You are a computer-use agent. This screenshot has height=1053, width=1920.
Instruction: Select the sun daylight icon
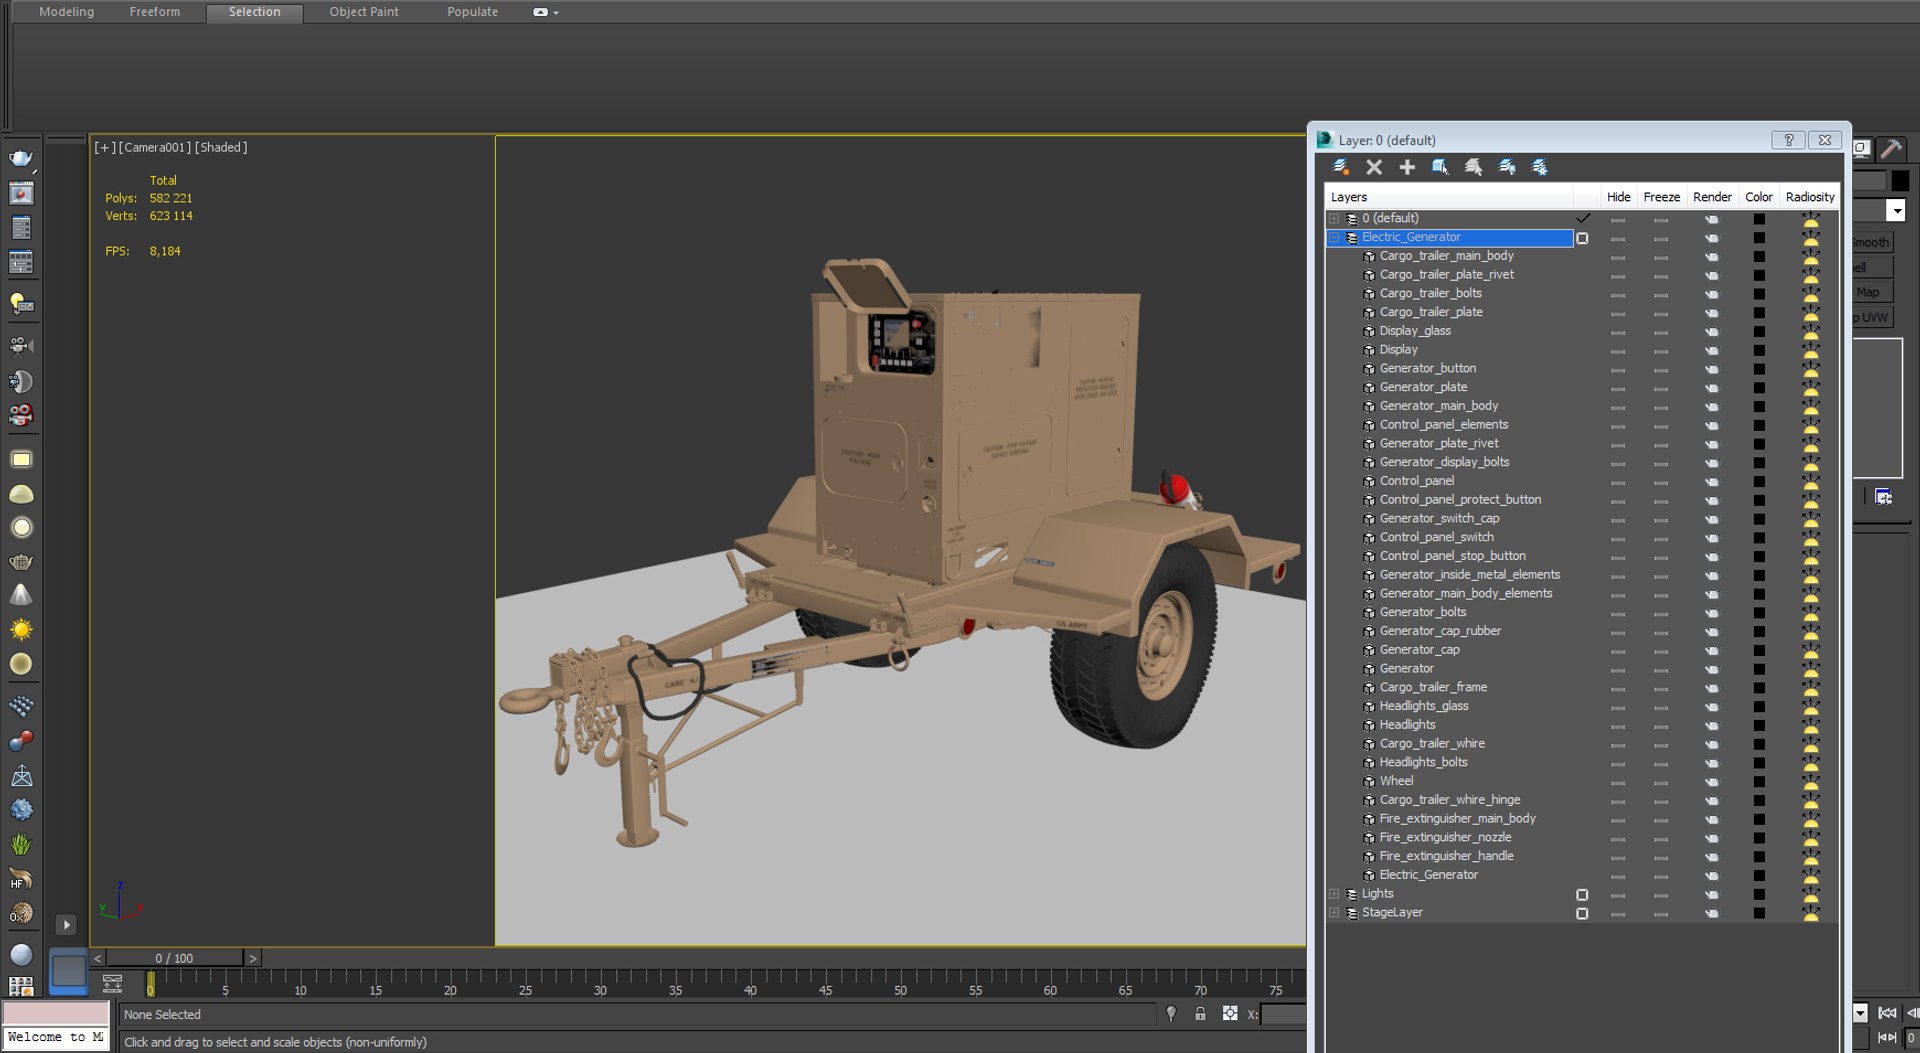click(21, 629)
